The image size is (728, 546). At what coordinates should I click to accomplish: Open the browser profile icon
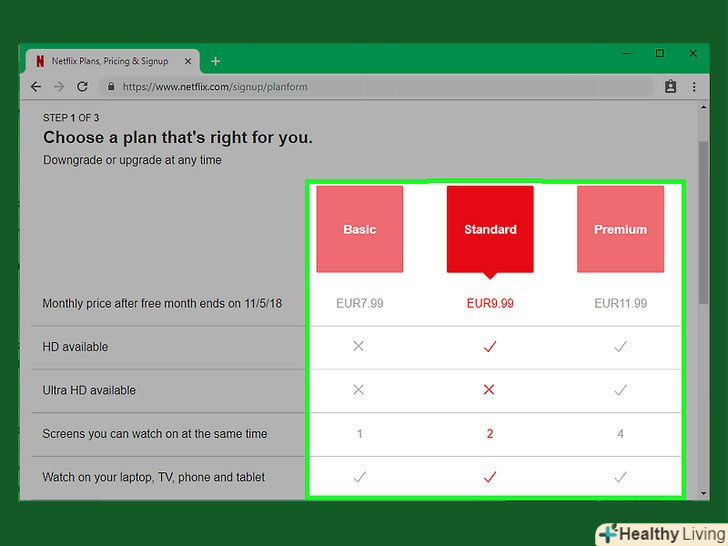click(670, 87)
